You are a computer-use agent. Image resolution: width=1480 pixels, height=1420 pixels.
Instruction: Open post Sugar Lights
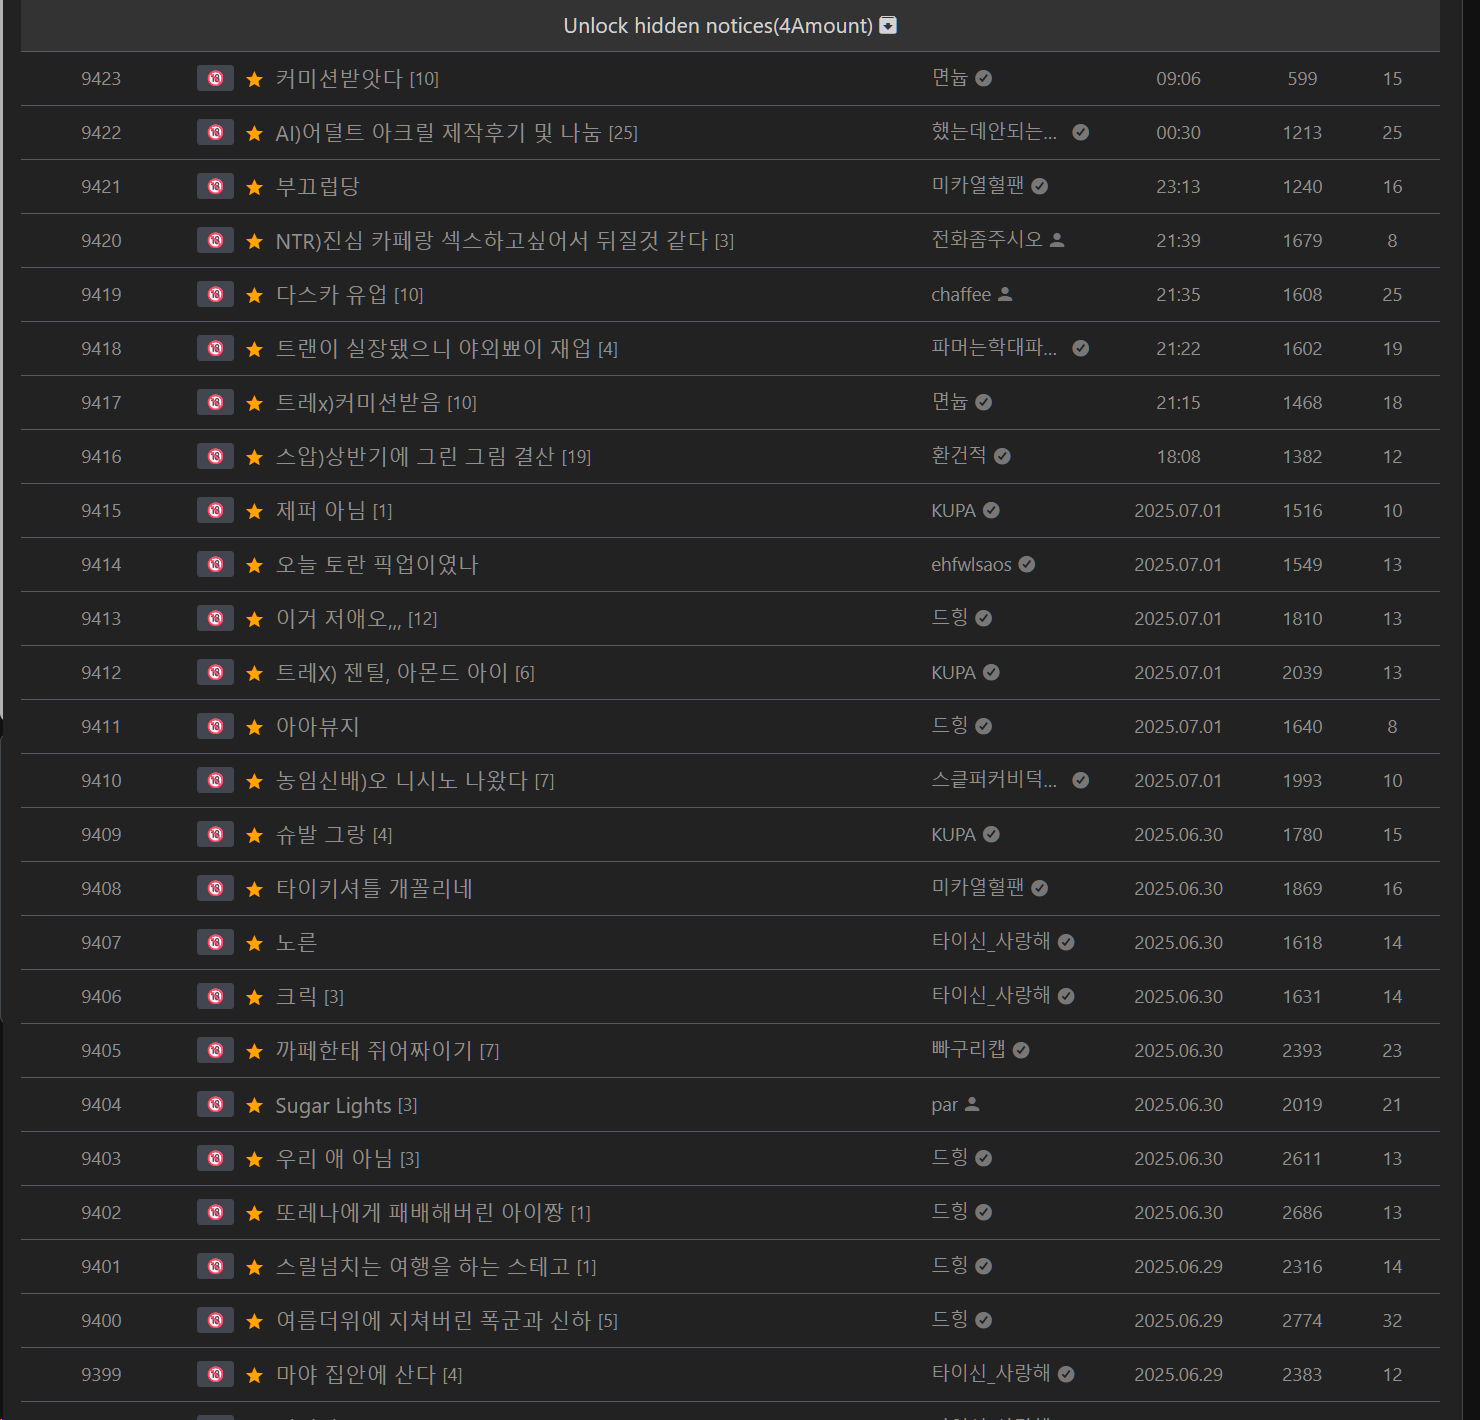tap(334, 1105)
